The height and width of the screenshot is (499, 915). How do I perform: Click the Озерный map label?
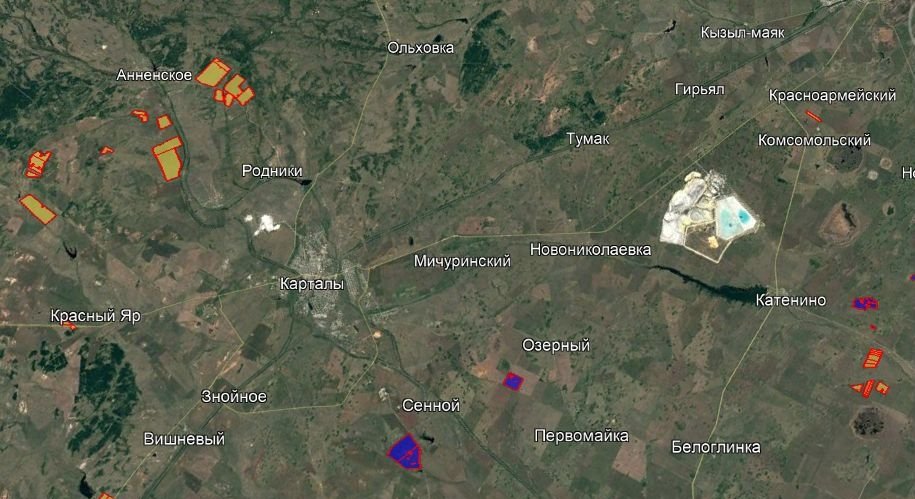click(x=556, y=346)
